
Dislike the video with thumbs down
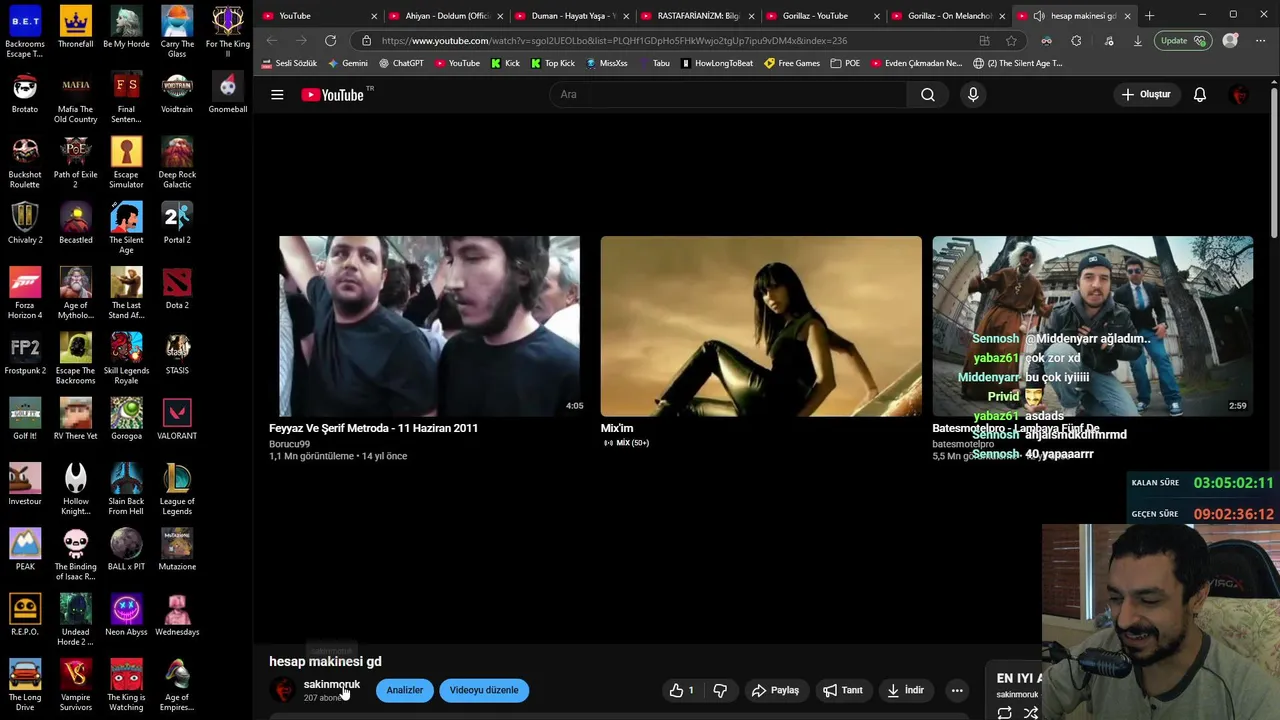click(720, 690)
